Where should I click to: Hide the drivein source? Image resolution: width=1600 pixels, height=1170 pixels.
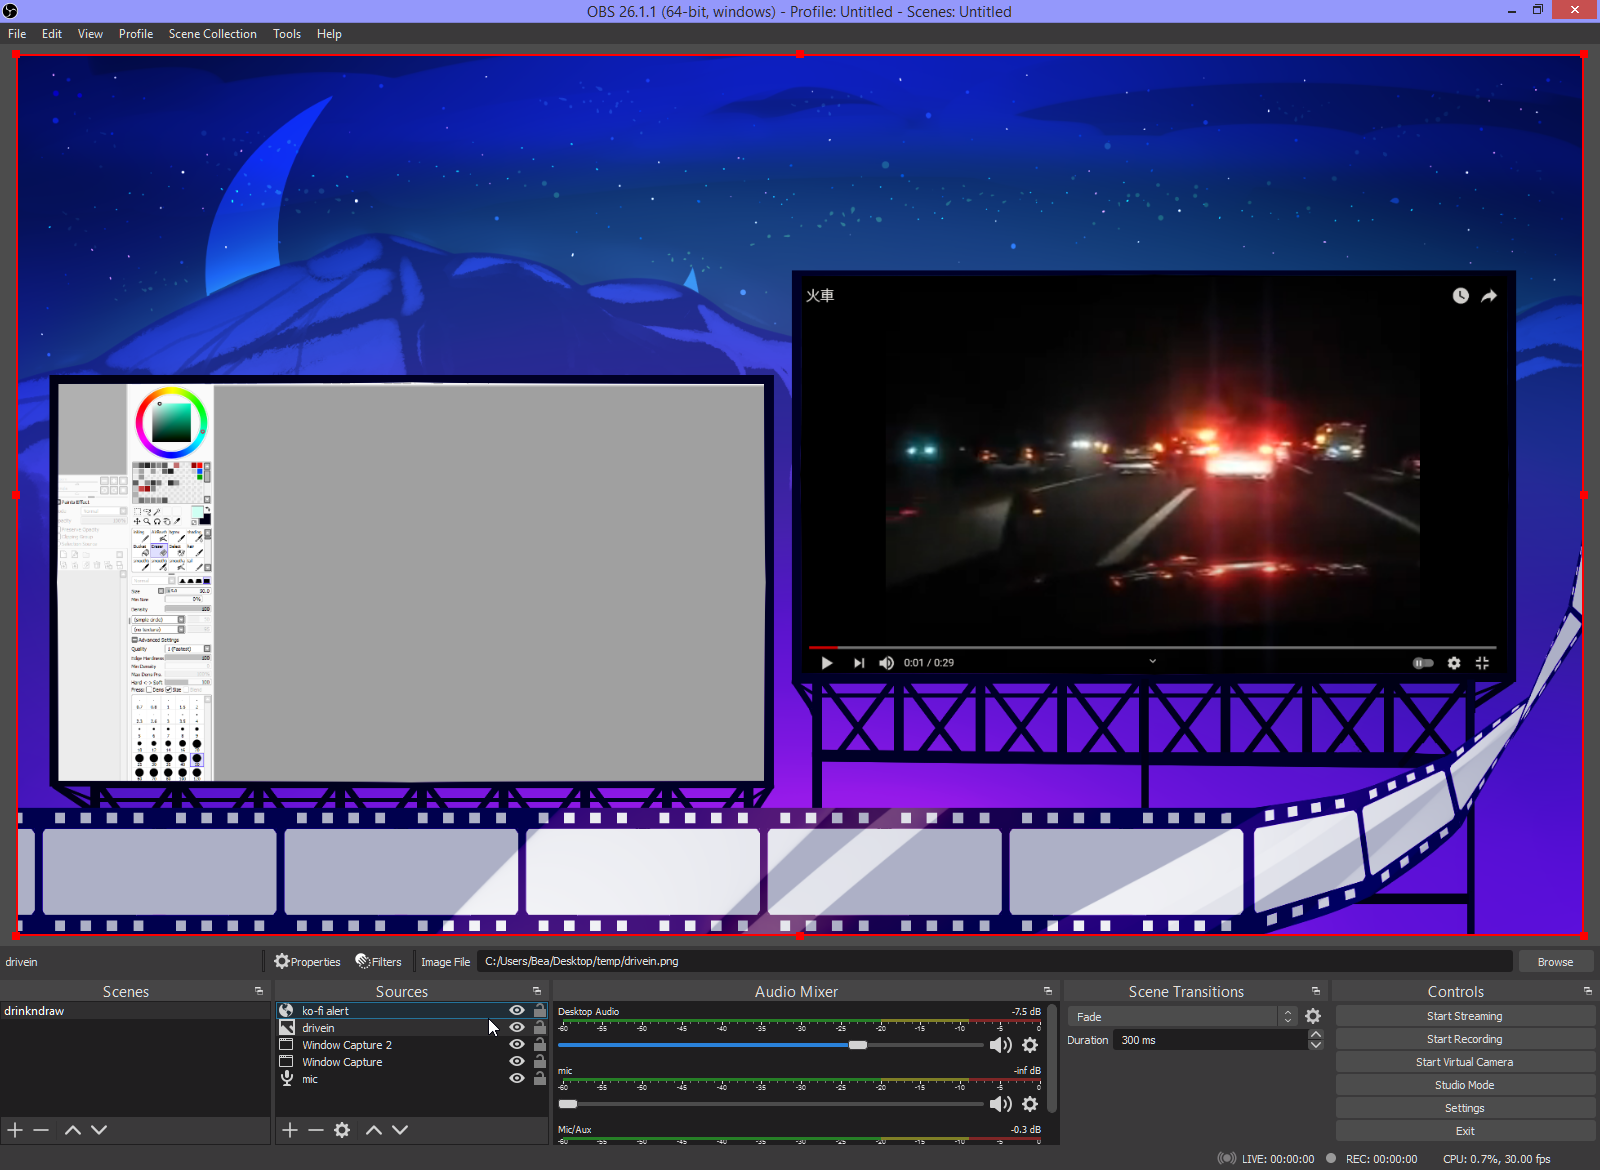click(x=517, y=1027)
